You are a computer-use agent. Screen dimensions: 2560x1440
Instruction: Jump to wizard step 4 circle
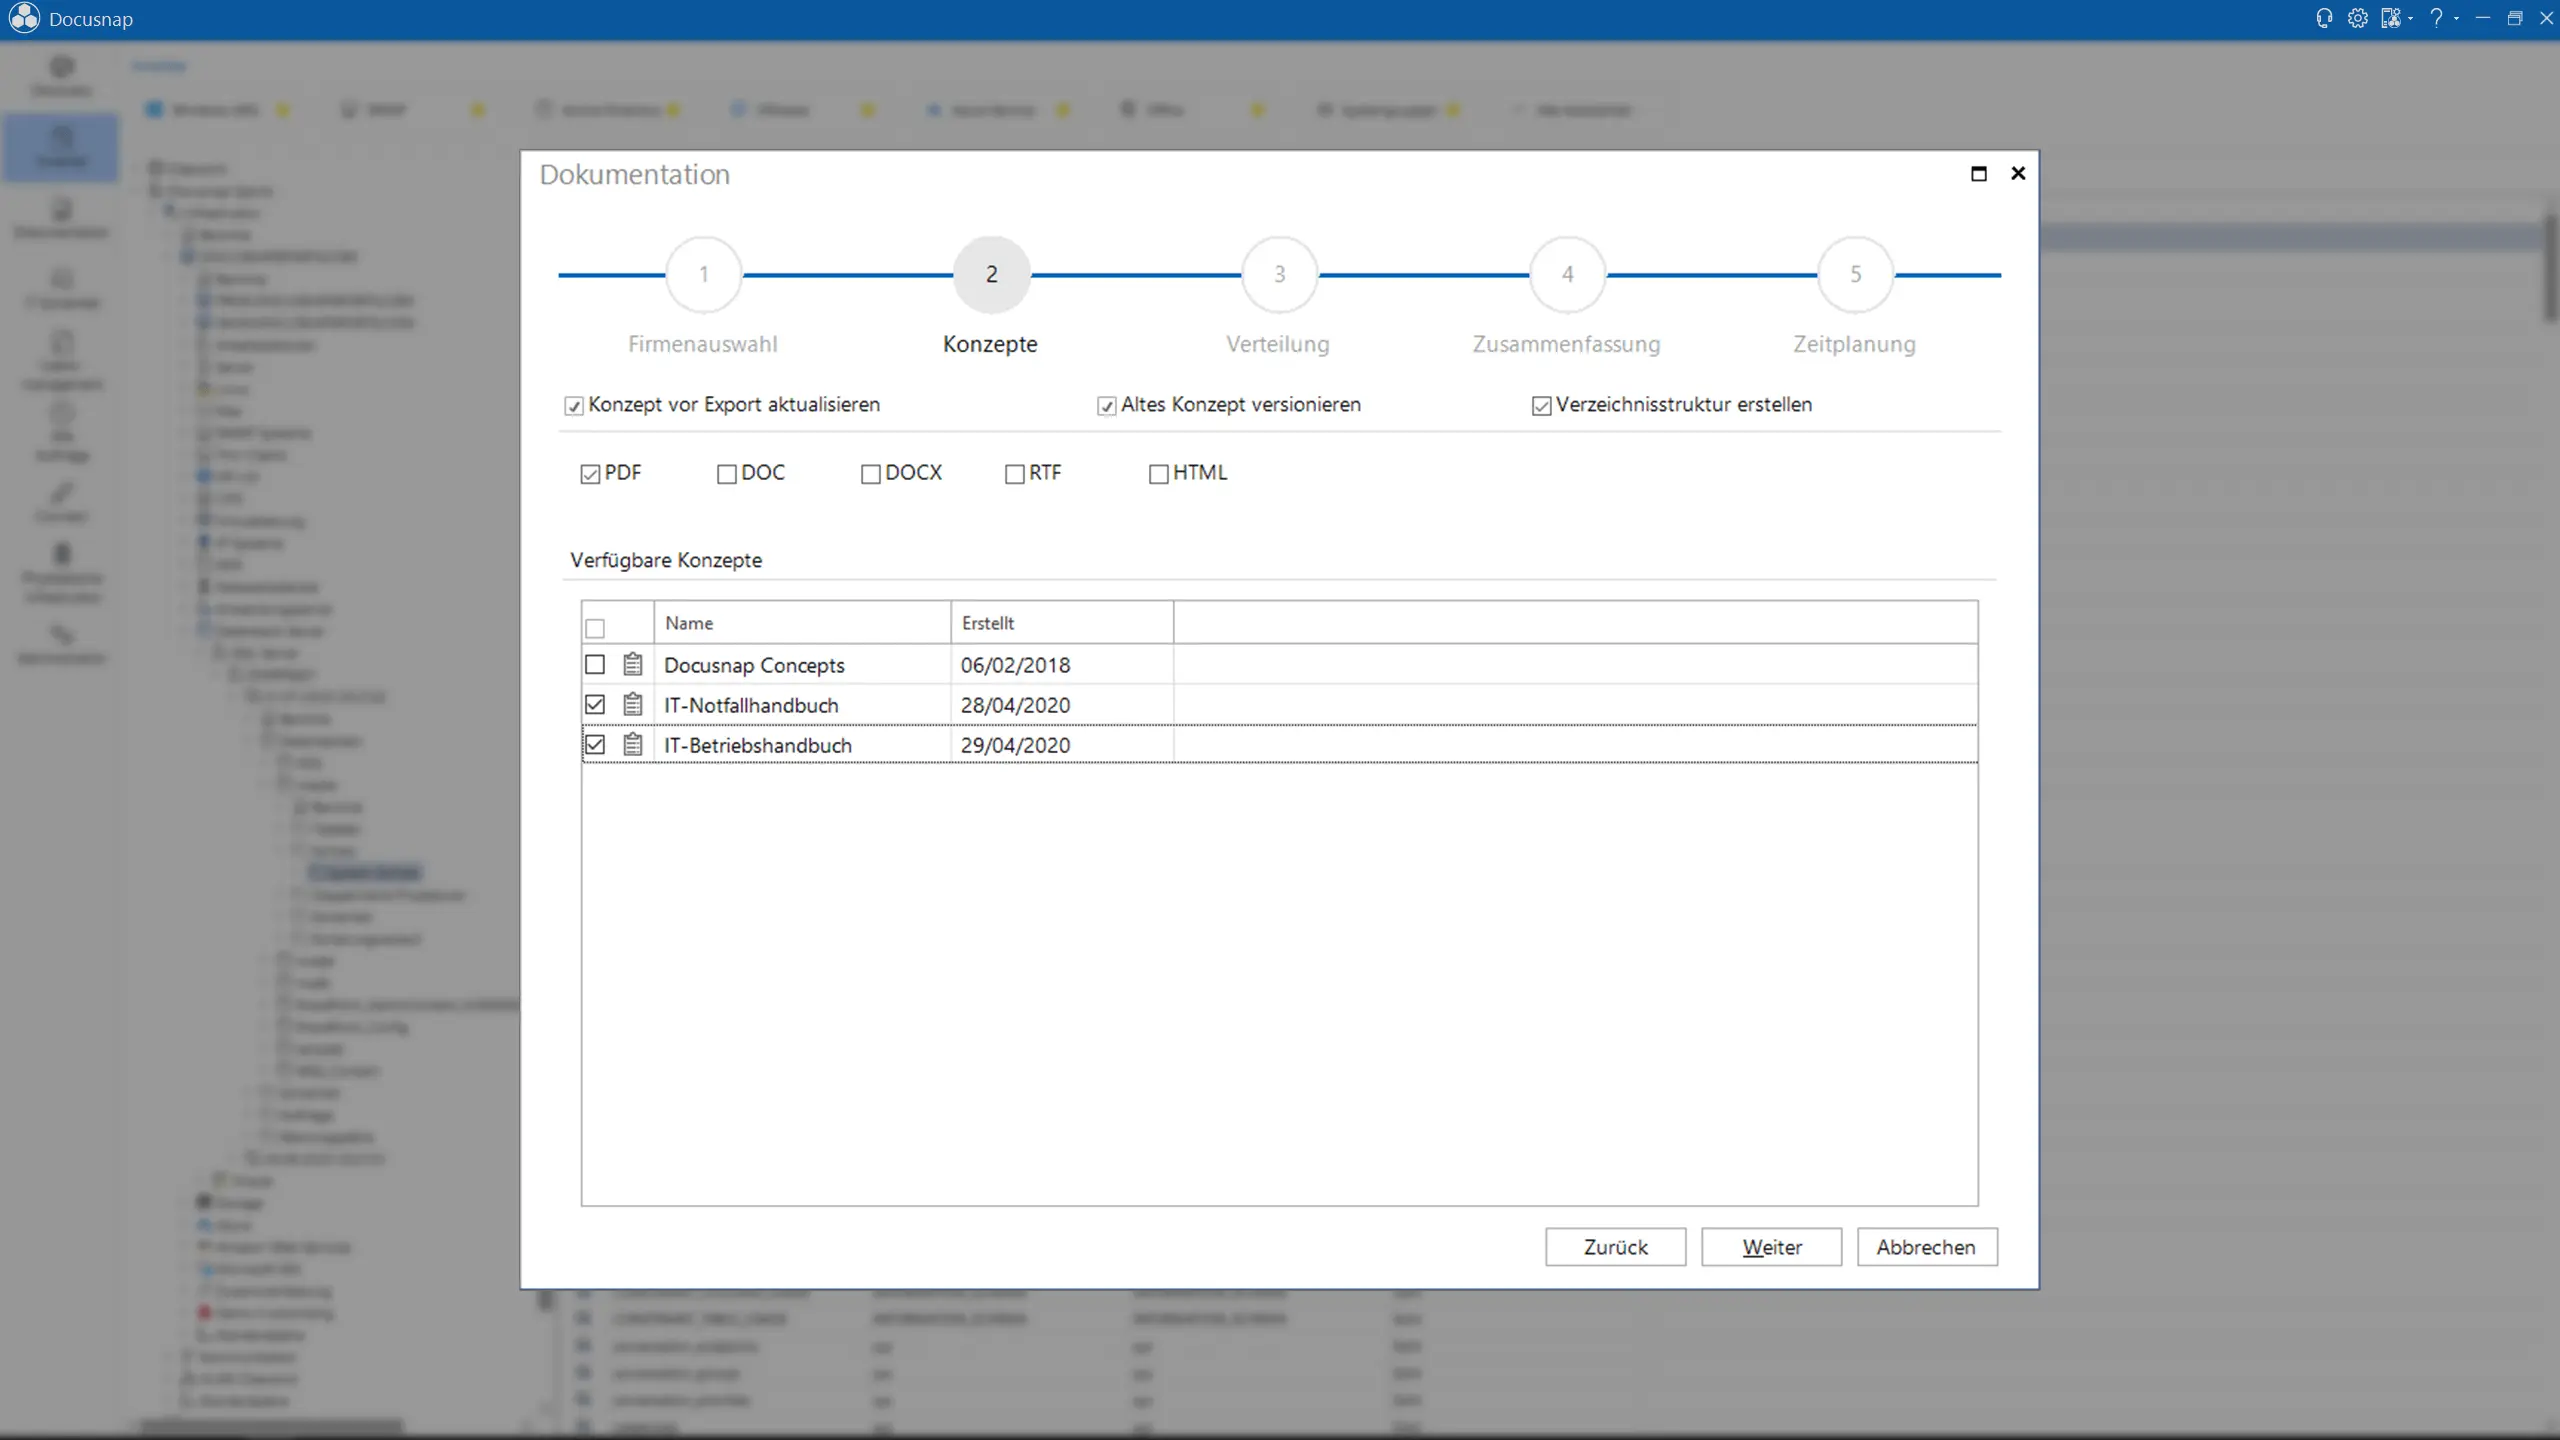[1568, 274]
